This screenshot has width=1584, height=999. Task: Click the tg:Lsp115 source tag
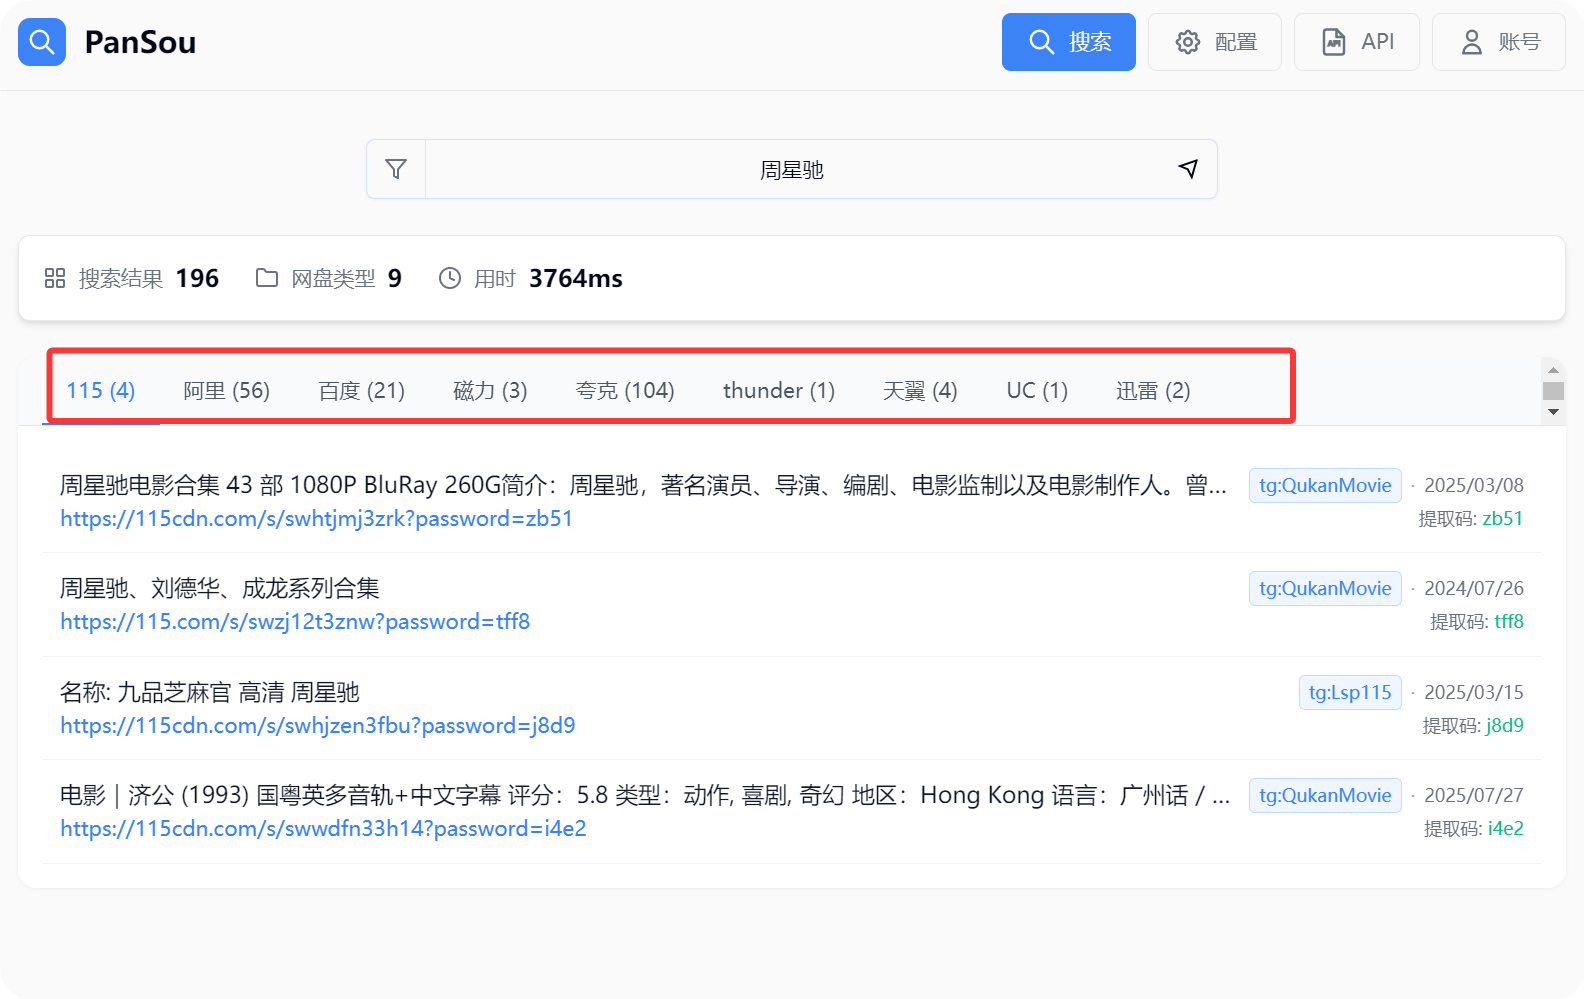[1350, 692]
